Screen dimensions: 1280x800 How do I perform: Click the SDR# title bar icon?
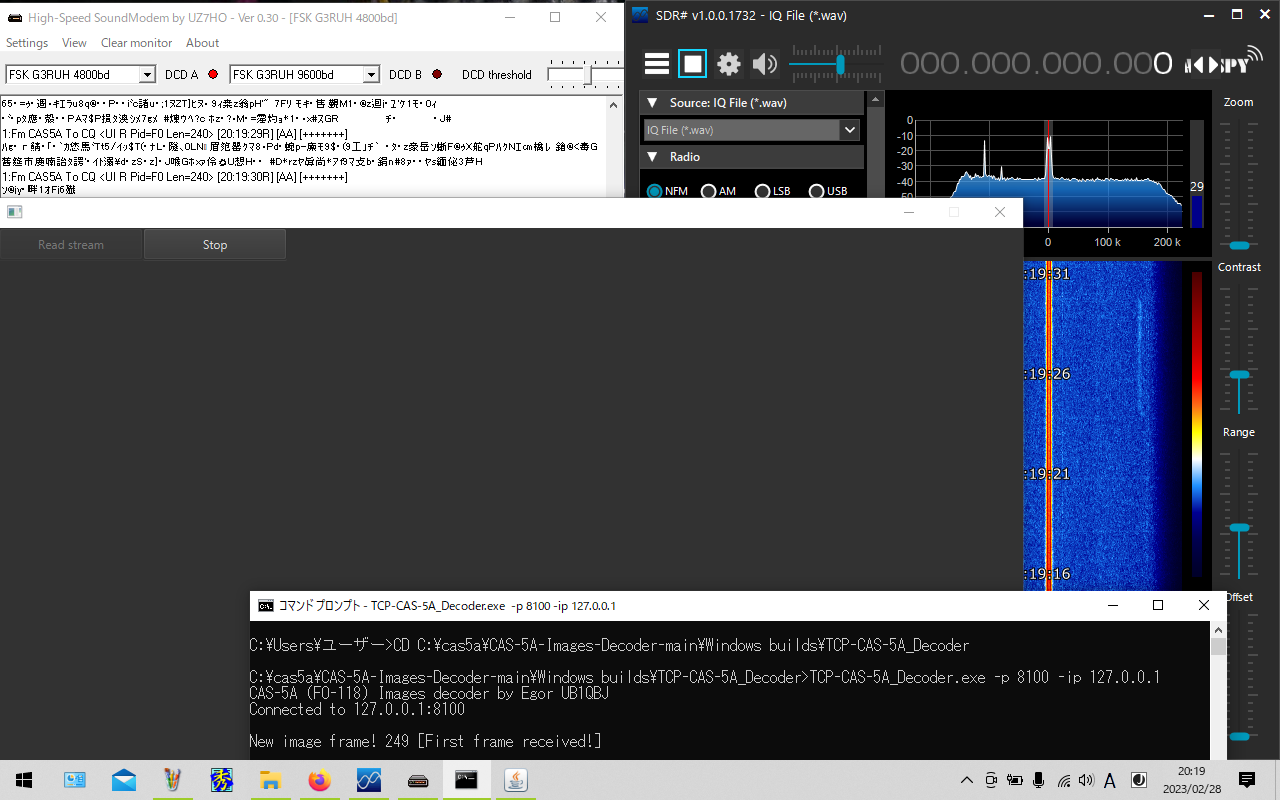(x=640, y=16)
